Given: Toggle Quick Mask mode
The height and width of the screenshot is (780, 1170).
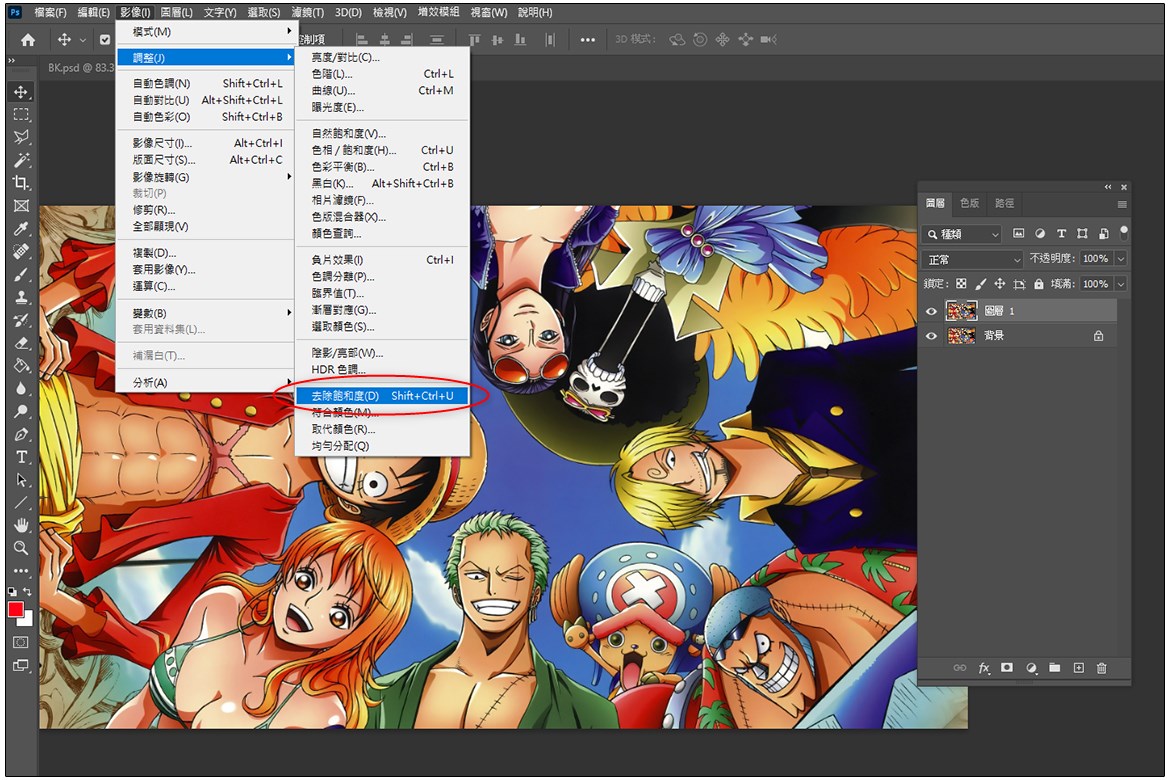Looking at the screenshot, I should pos(21,642).
